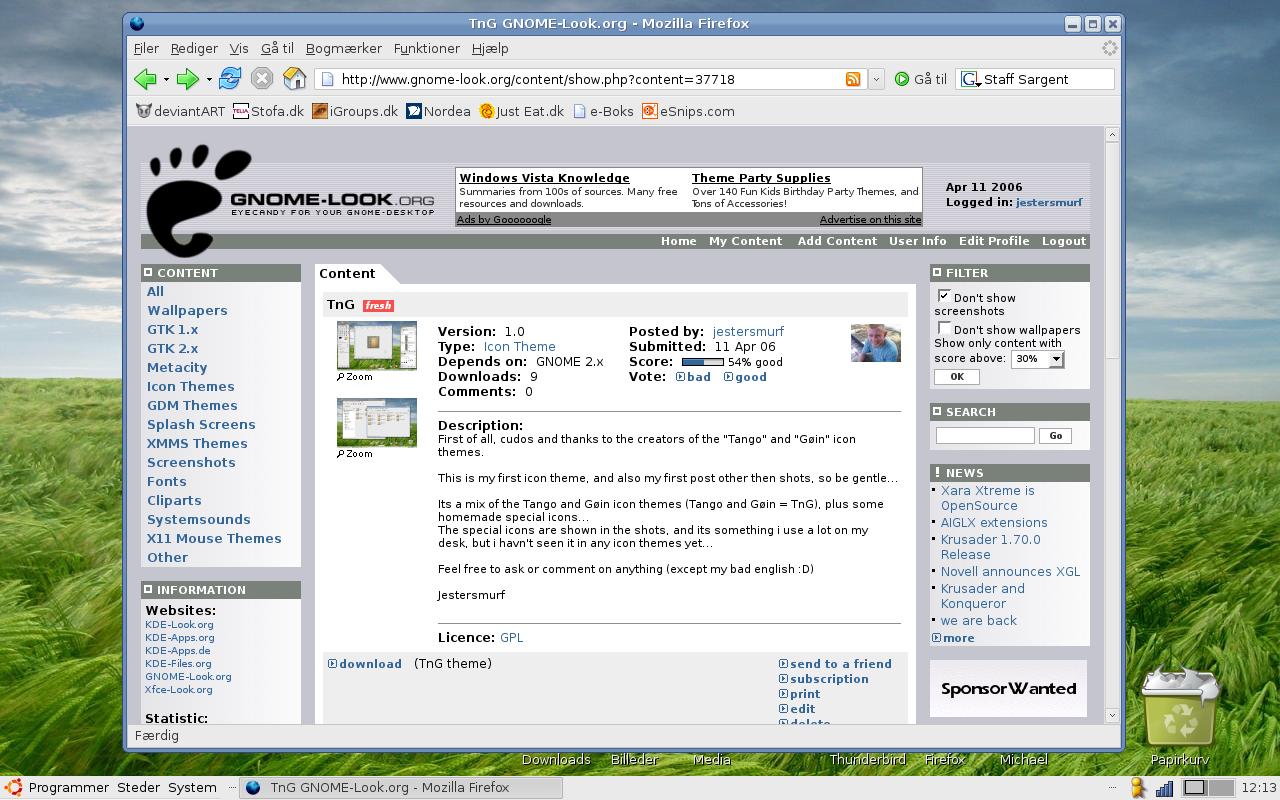Viewport: 1280px width, 800px height.
Task: Go forward with the green forward arrow
Action: coord(187,79)
